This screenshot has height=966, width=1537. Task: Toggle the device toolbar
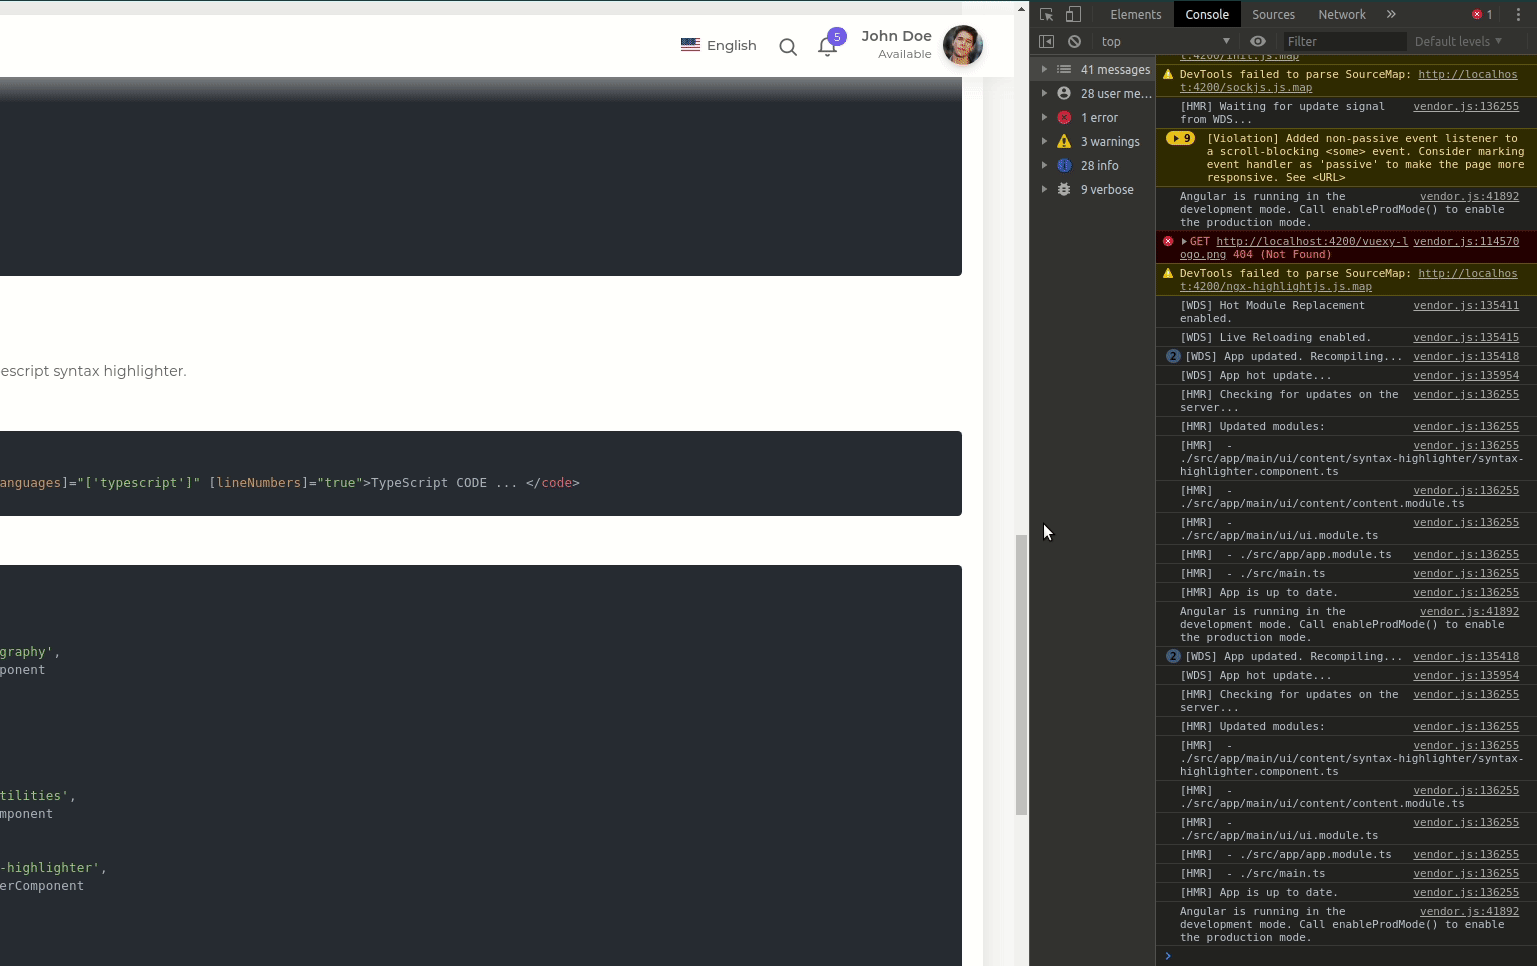tap(1072, 14)
